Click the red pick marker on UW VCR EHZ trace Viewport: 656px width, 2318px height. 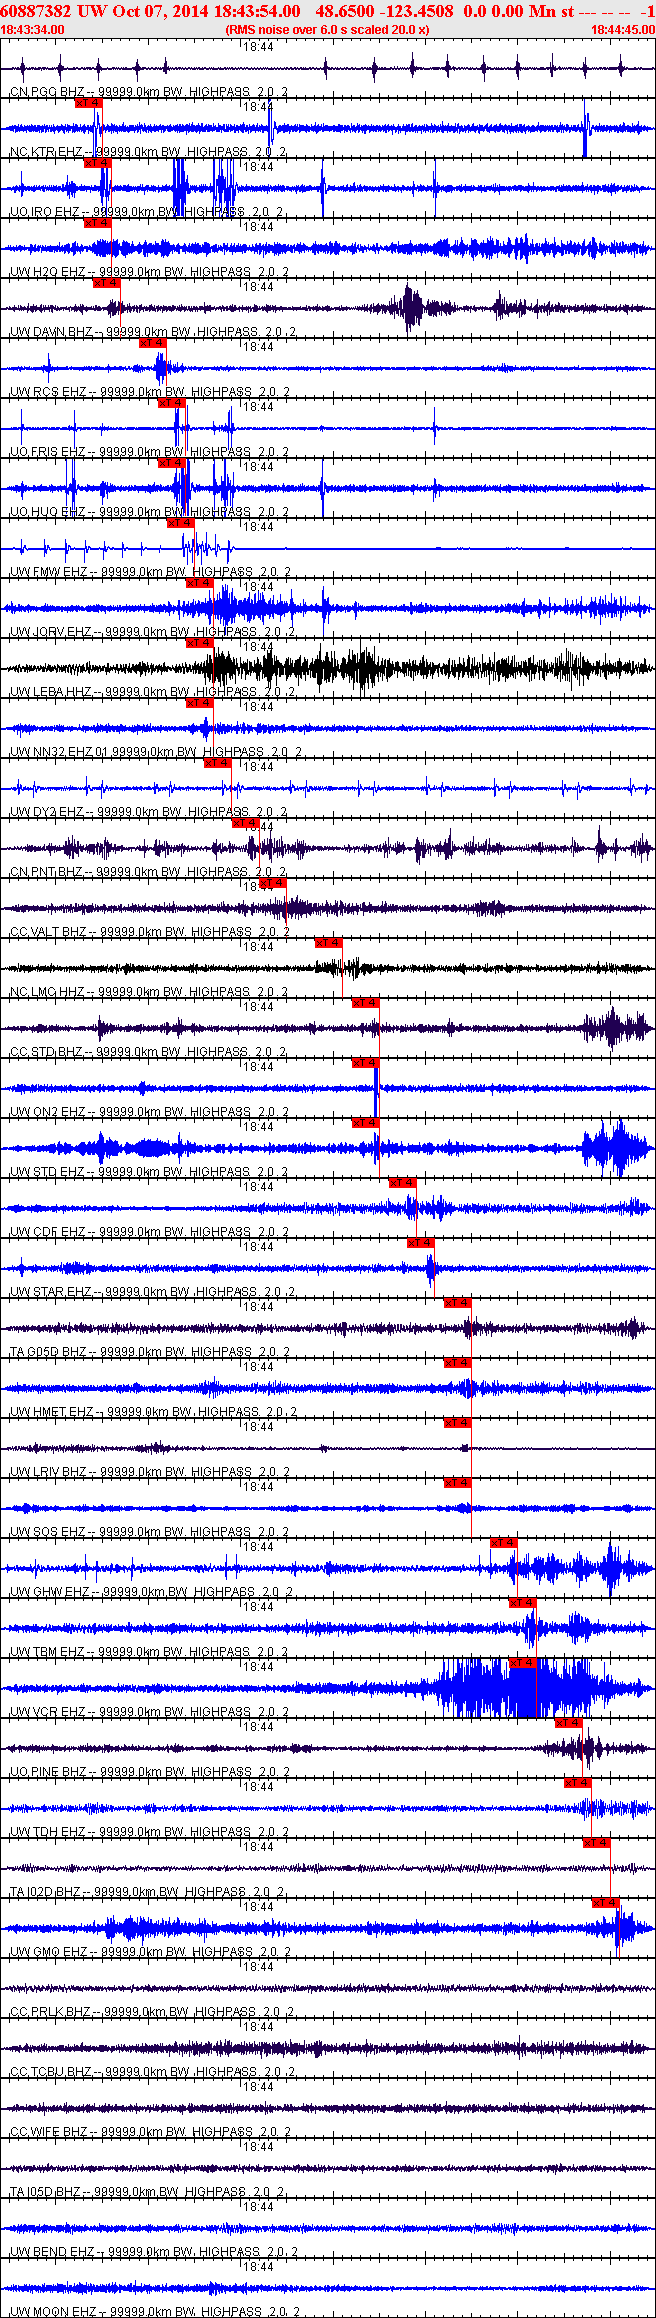coord(523,1663)
